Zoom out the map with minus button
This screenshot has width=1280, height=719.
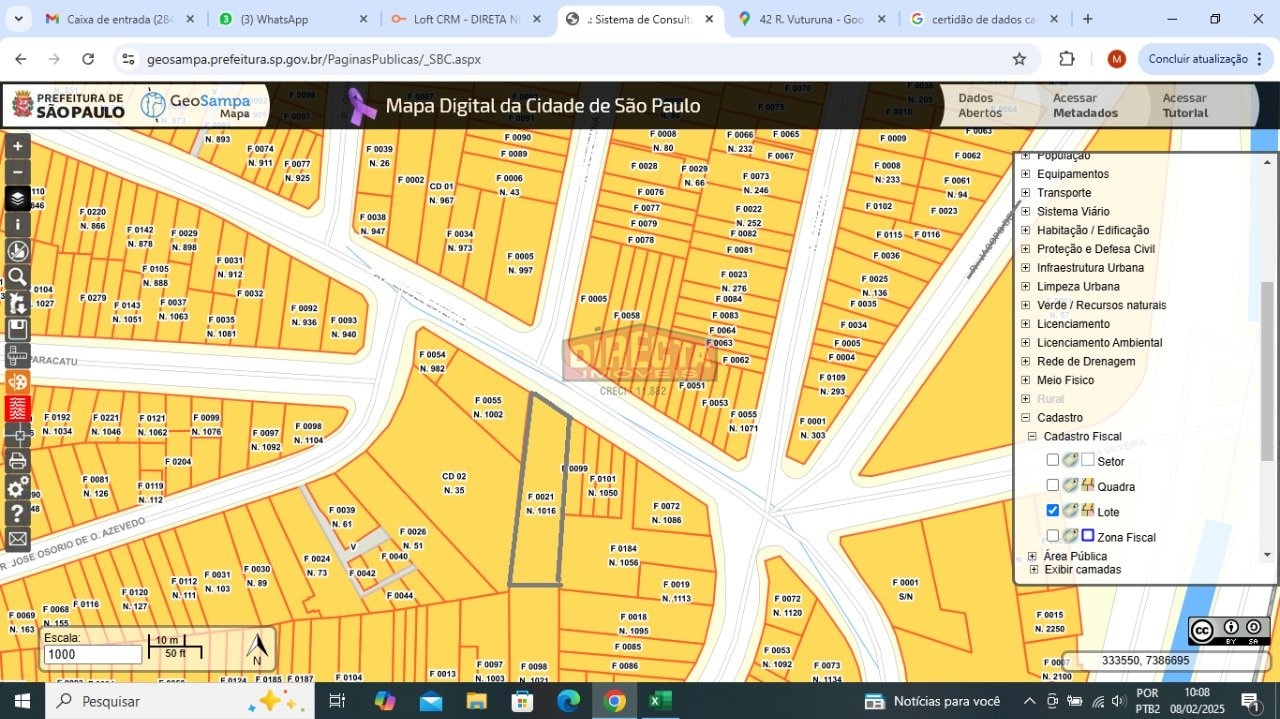pyautogui.click(x=17, y=172)
